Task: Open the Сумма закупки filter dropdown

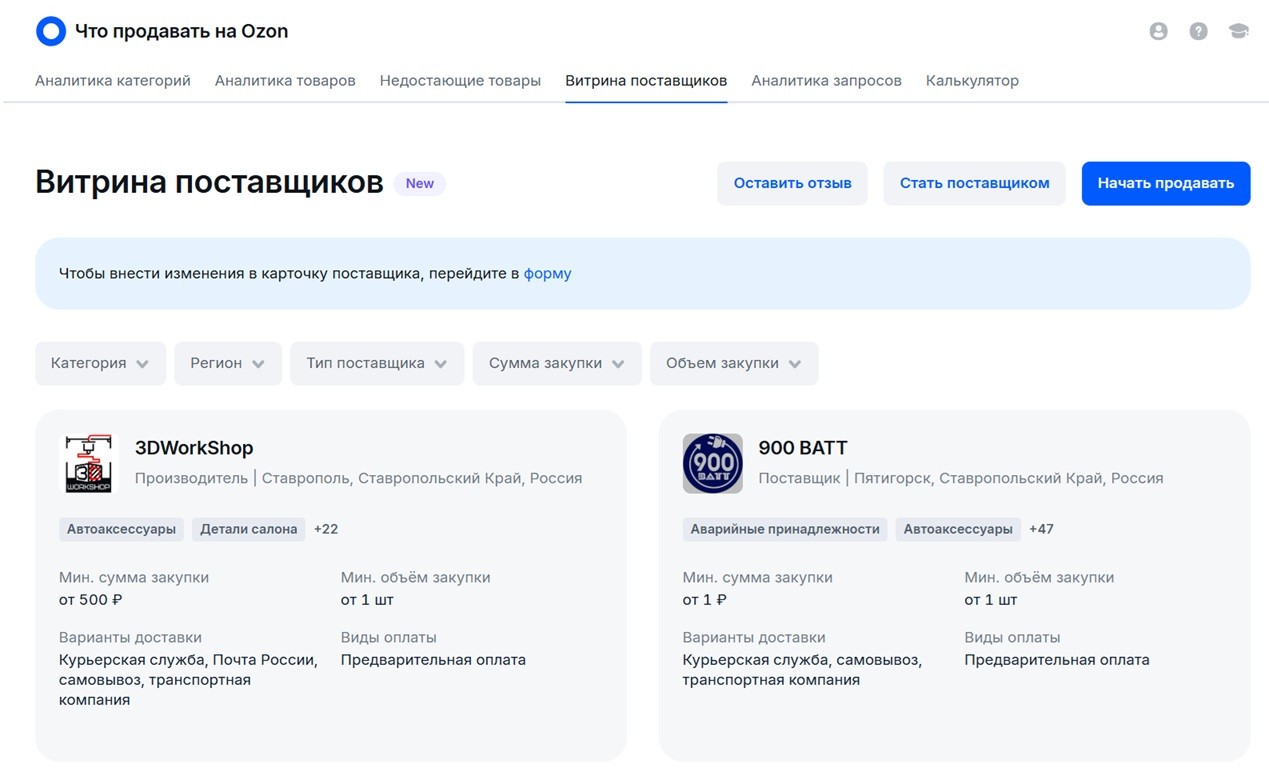Action: coord(557,363)
